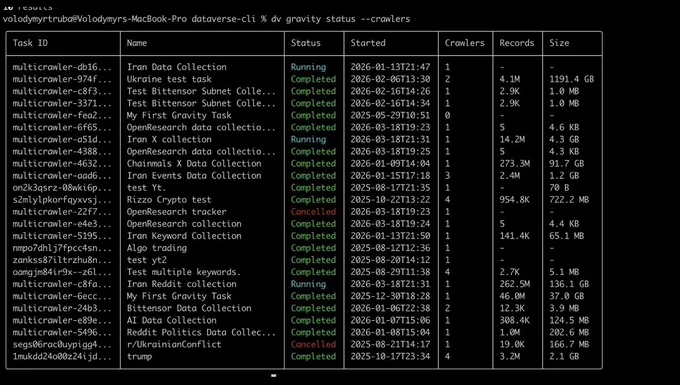Image resolution: width=680 pixels, height=385 pixels.
Task: Click task ID 'on2k3qsrz-08wki6p...'
Action: point(62,188)
